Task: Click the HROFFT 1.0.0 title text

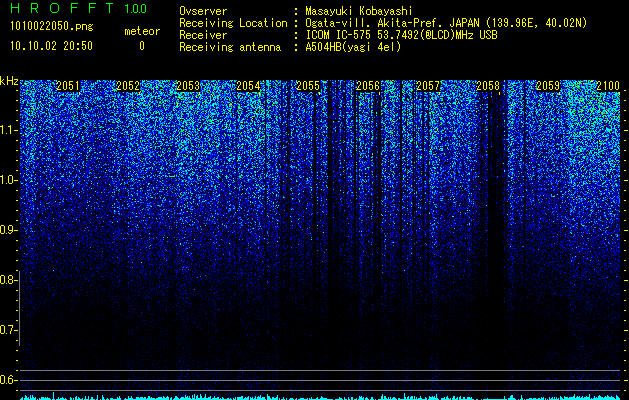Action: click(79, 8)
